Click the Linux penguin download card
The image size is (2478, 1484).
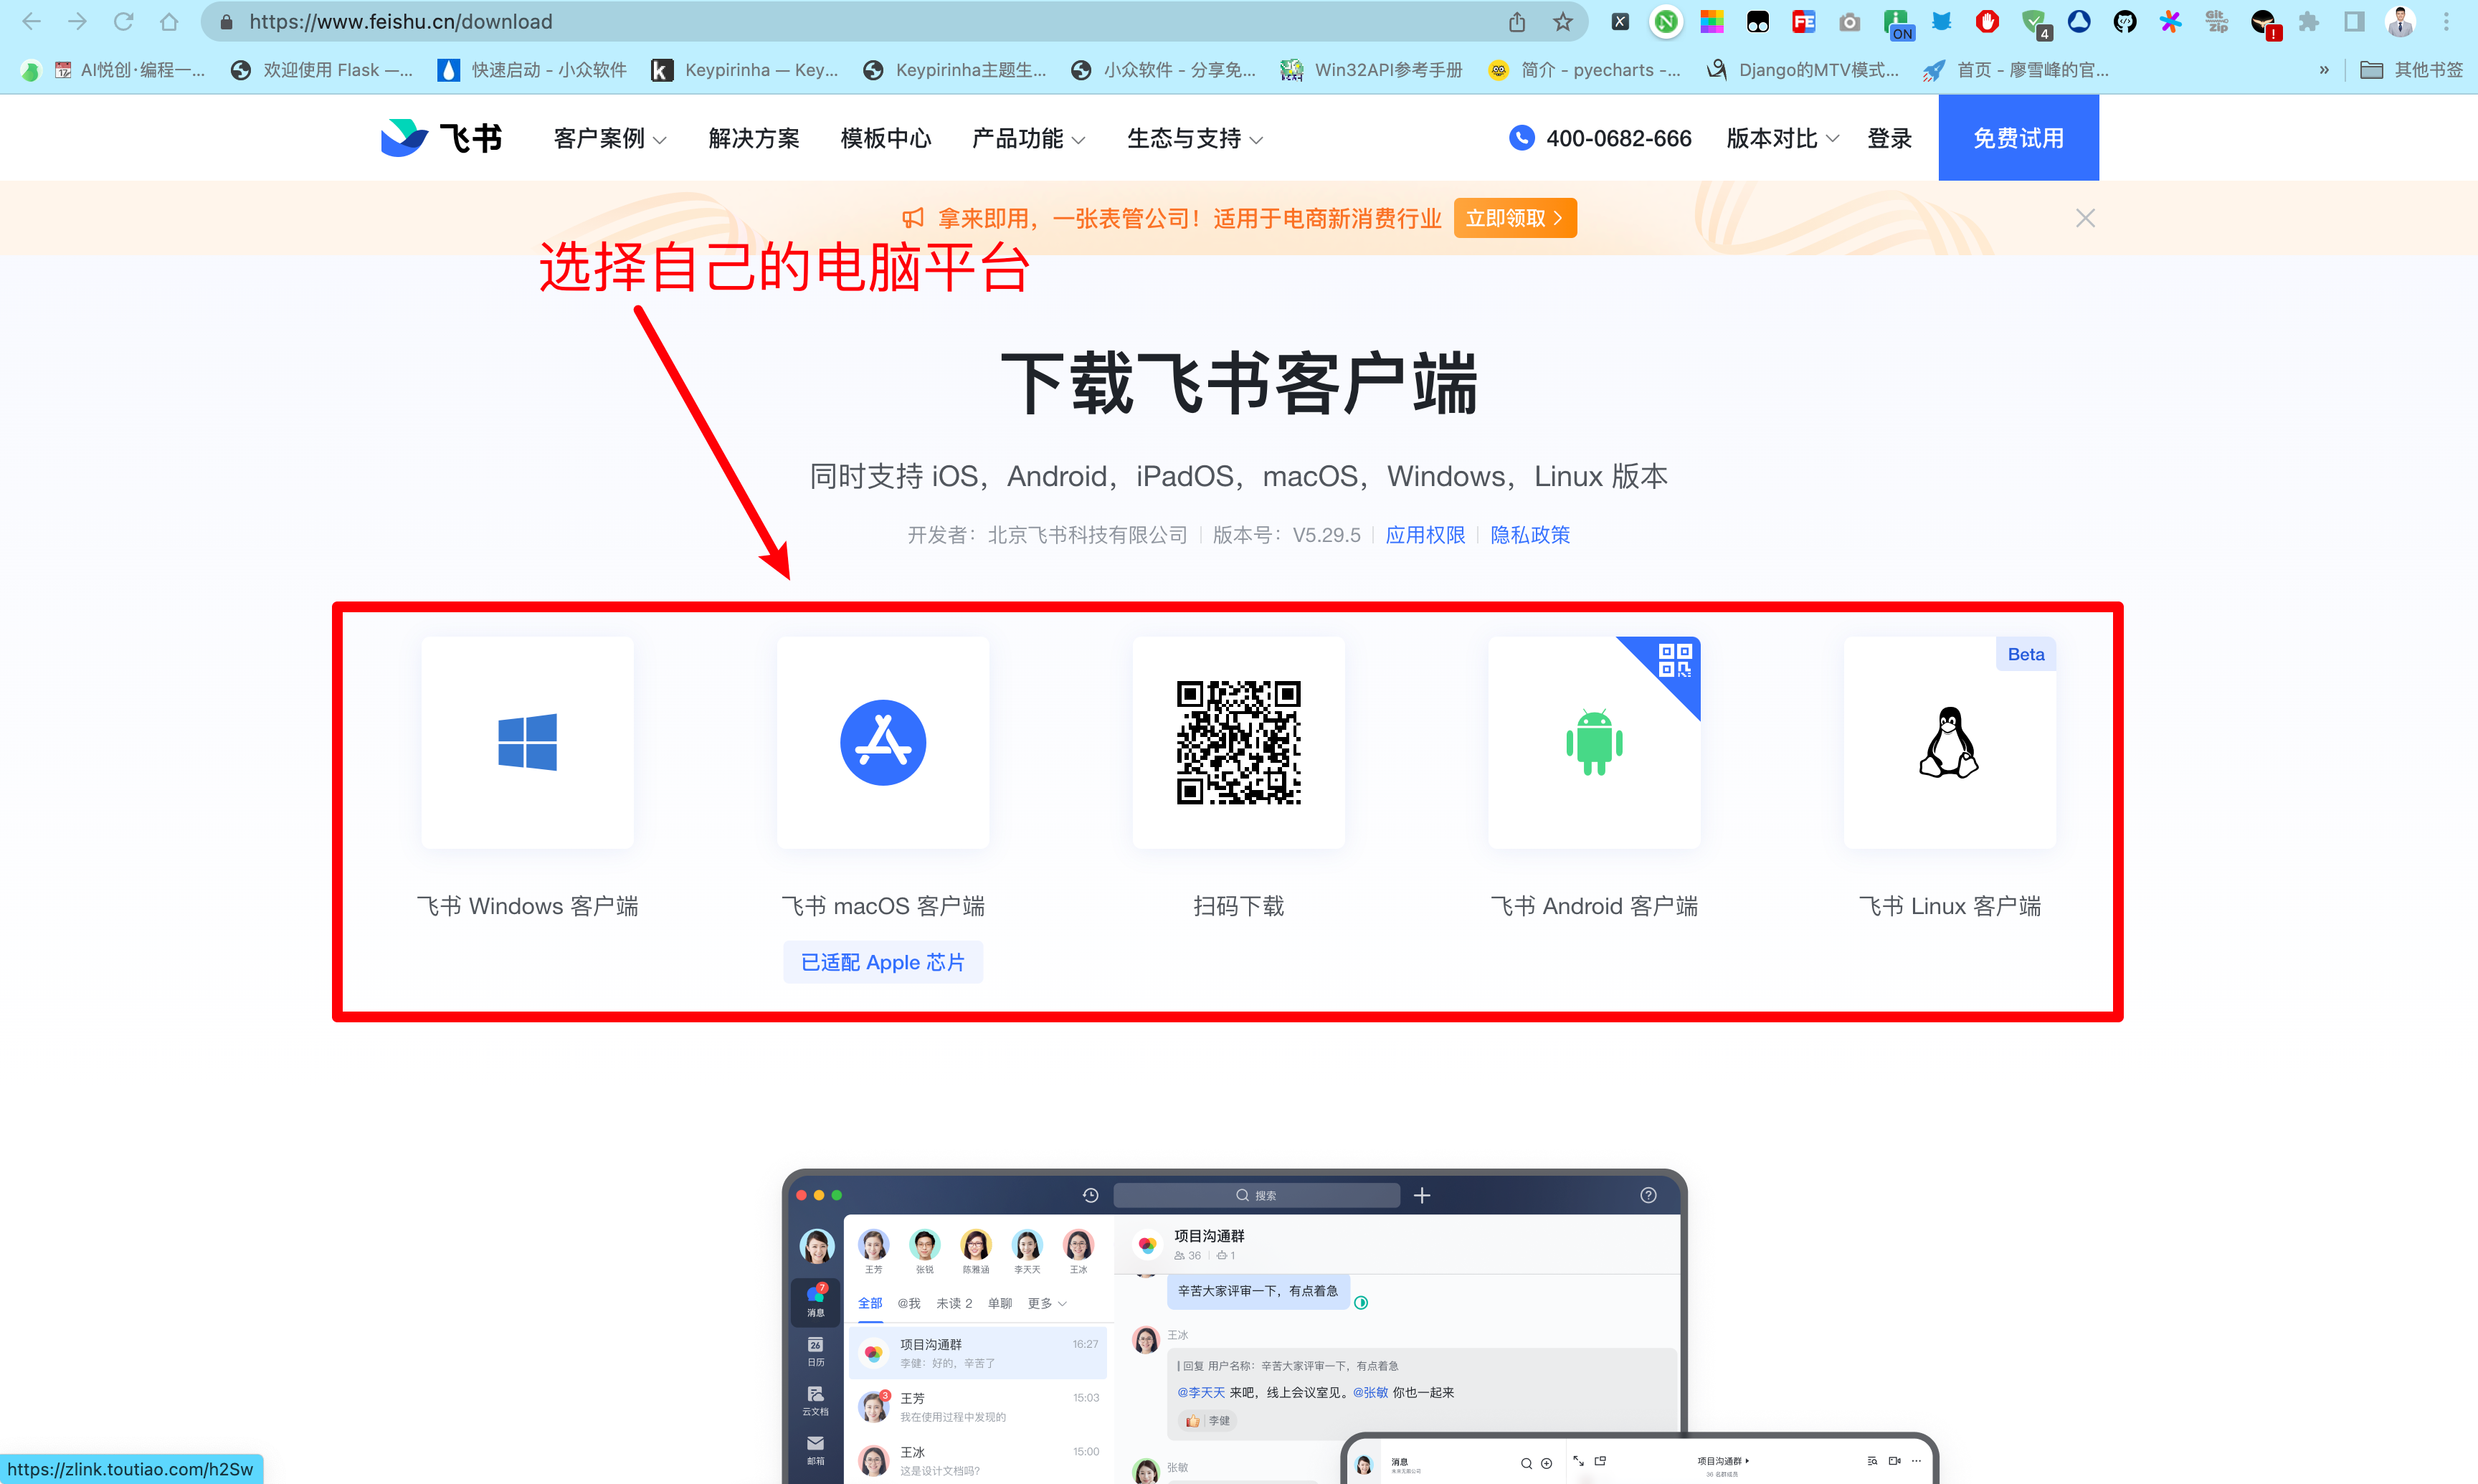1949,742
